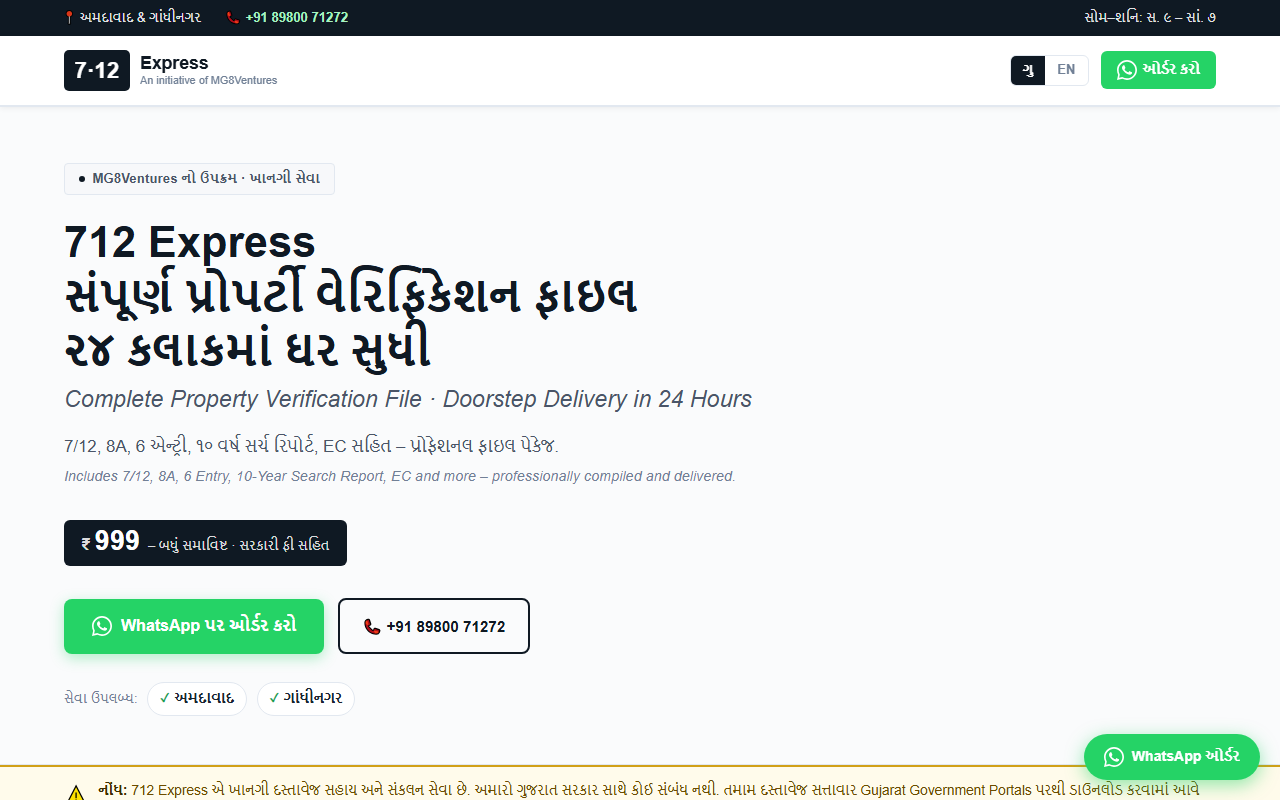Open the Express brand name link

point(174,63)
